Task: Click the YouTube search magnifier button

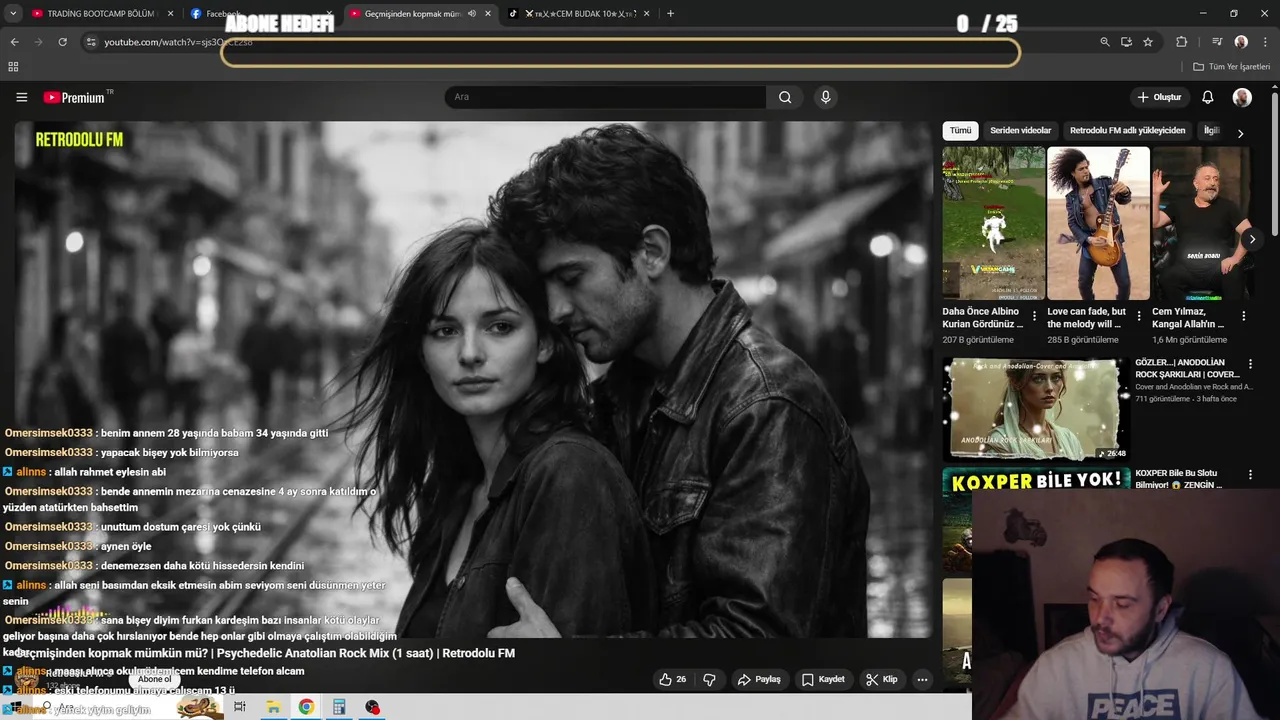Action: (x=785, y=97)
